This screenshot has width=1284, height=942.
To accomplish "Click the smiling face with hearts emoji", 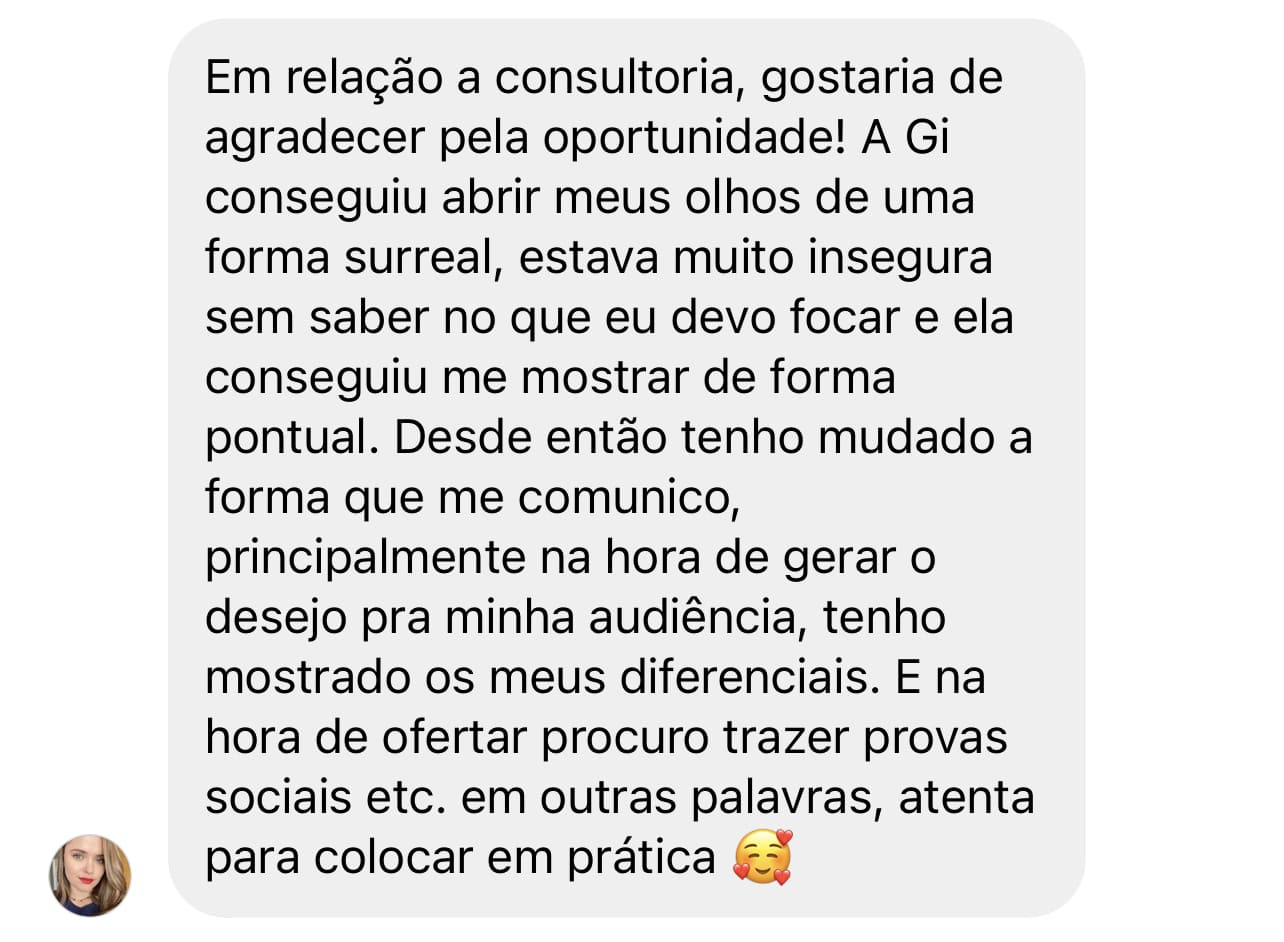I will tap(763, 858).
